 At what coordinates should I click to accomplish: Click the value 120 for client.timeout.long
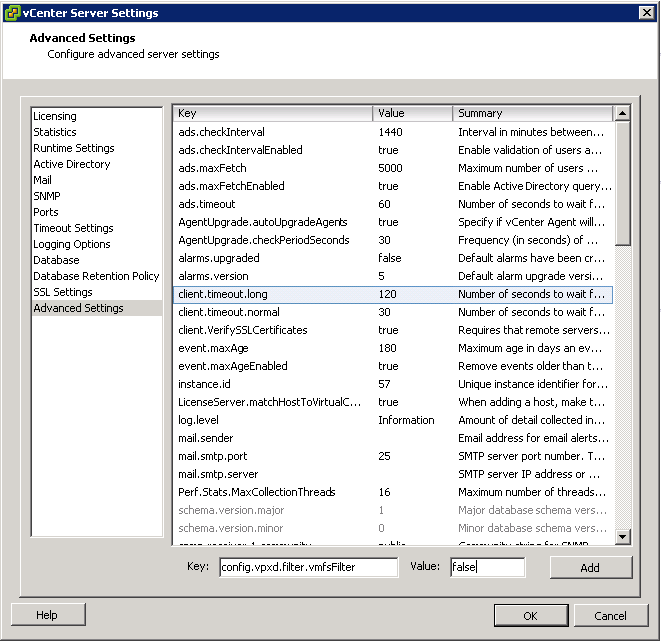point(387,295)
